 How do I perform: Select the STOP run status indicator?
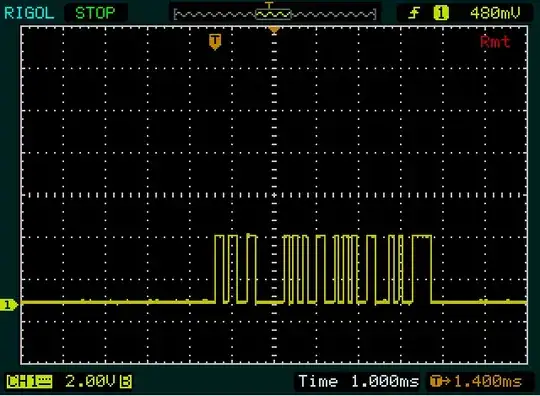pos(95,13)
